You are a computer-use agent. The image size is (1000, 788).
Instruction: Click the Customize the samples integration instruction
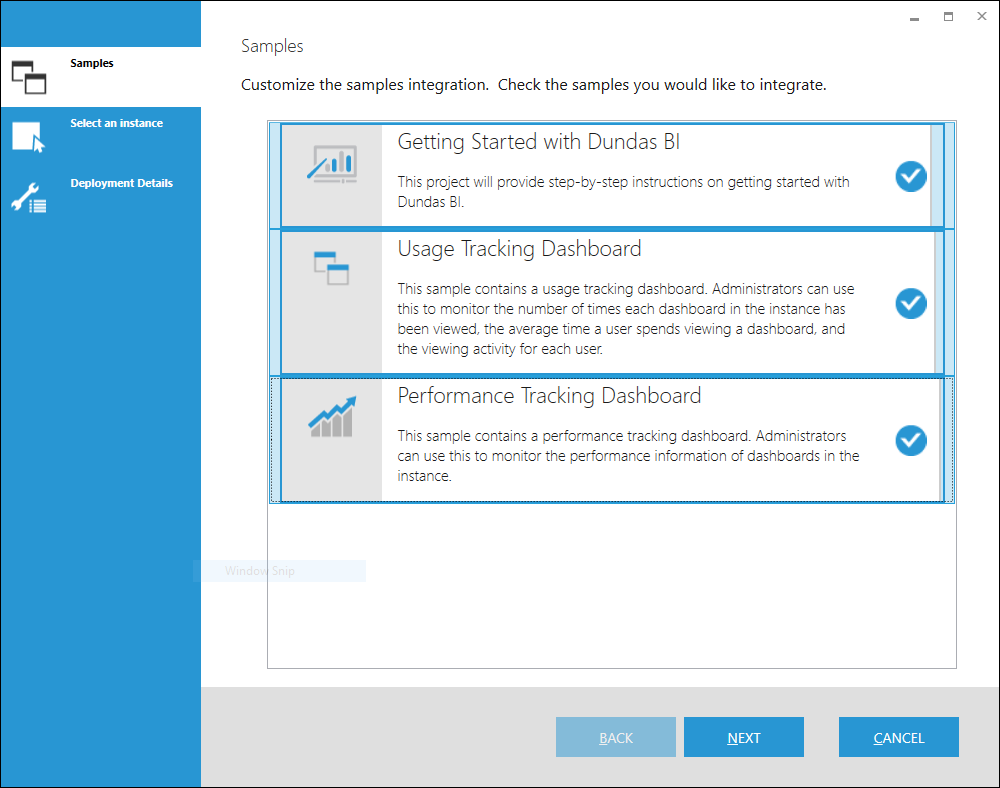pyautogui.click(x=533, y=85)
